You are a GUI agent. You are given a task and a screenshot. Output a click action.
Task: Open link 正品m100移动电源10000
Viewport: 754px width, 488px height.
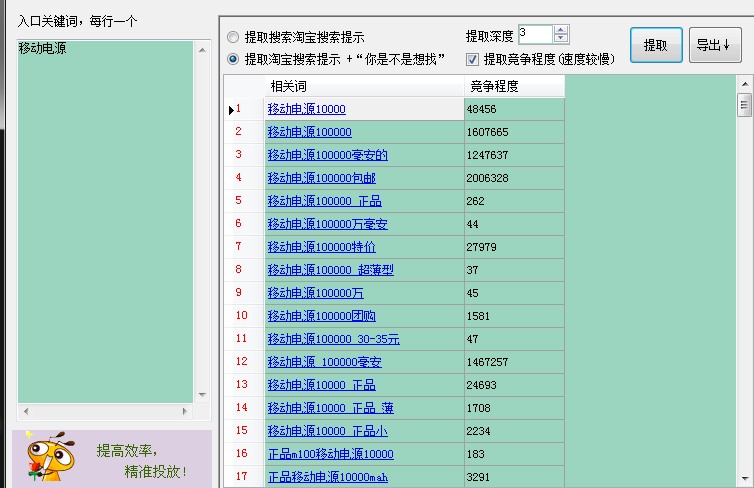pos(330,454)
